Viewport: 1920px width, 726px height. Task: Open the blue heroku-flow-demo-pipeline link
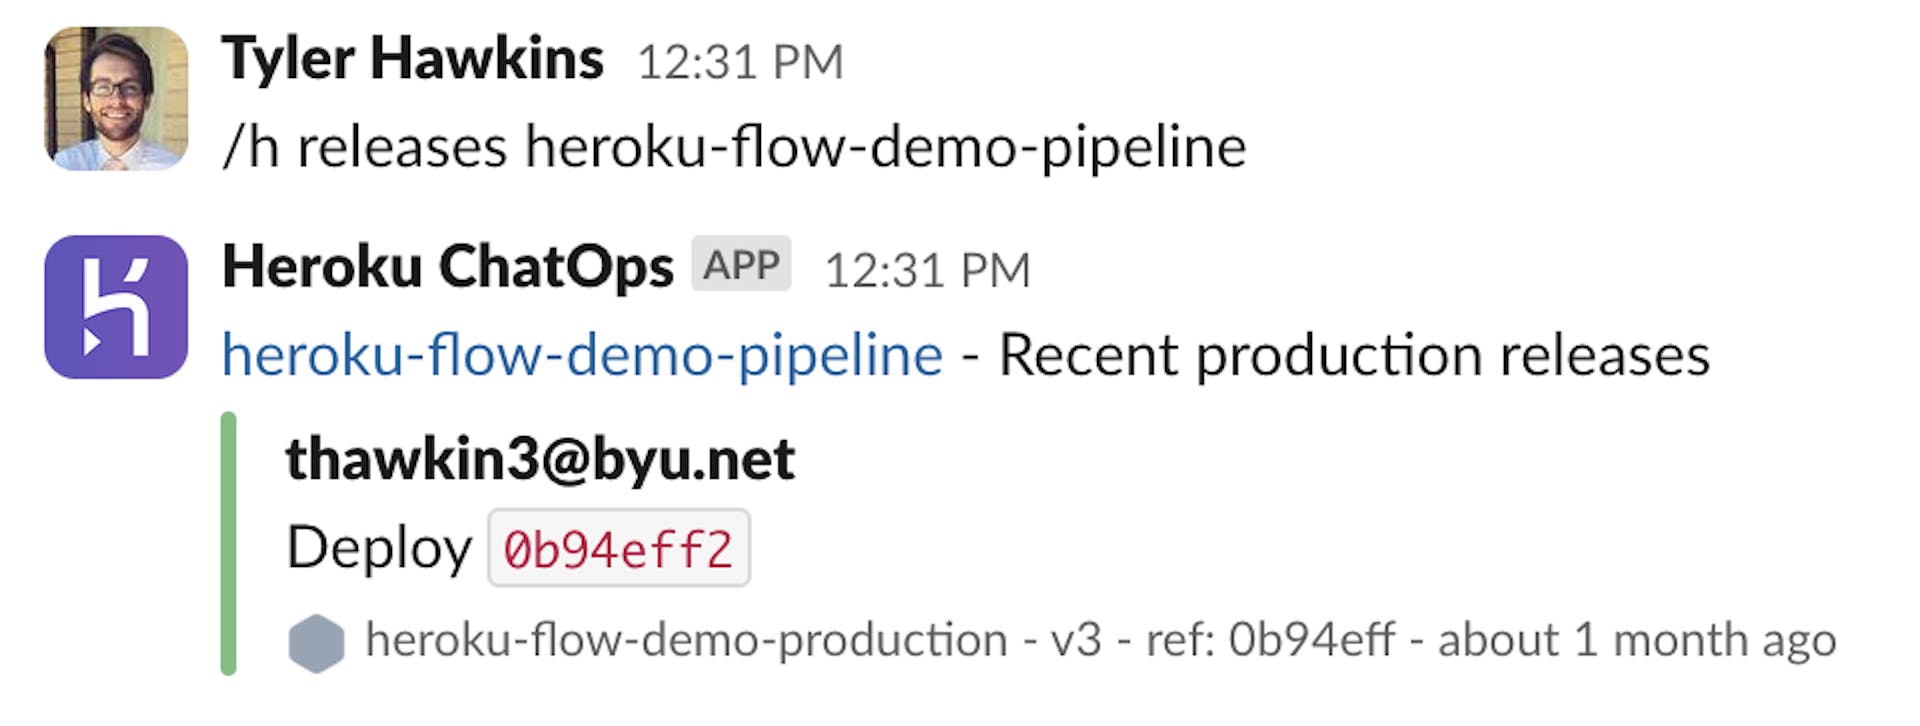(582, 355)
